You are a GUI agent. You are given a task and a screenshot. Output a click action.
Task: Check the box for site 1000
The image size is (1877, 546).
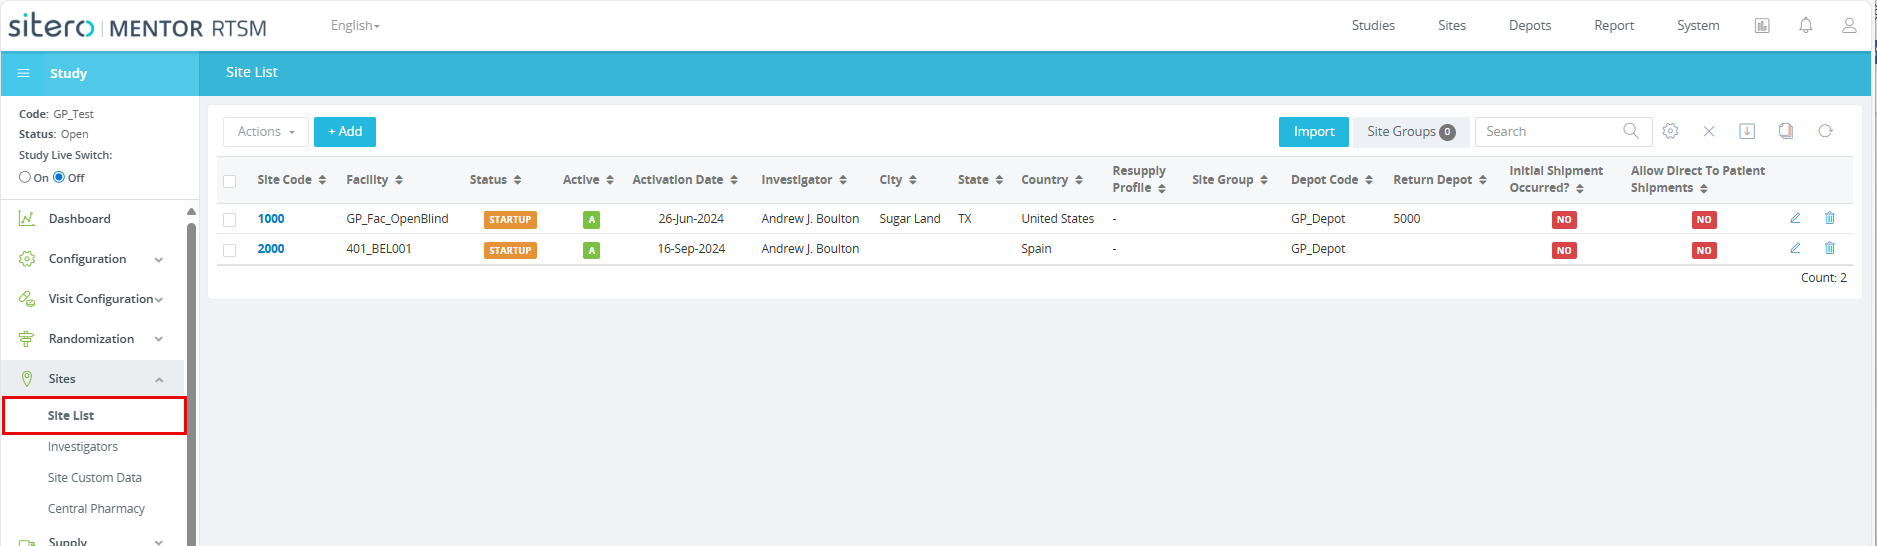(230, 220)
